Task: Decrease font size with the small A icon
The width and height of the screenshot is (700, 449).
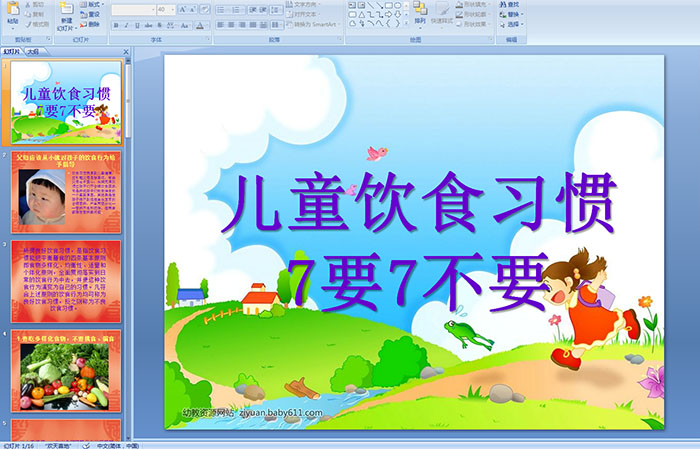Action: (193, 9)
